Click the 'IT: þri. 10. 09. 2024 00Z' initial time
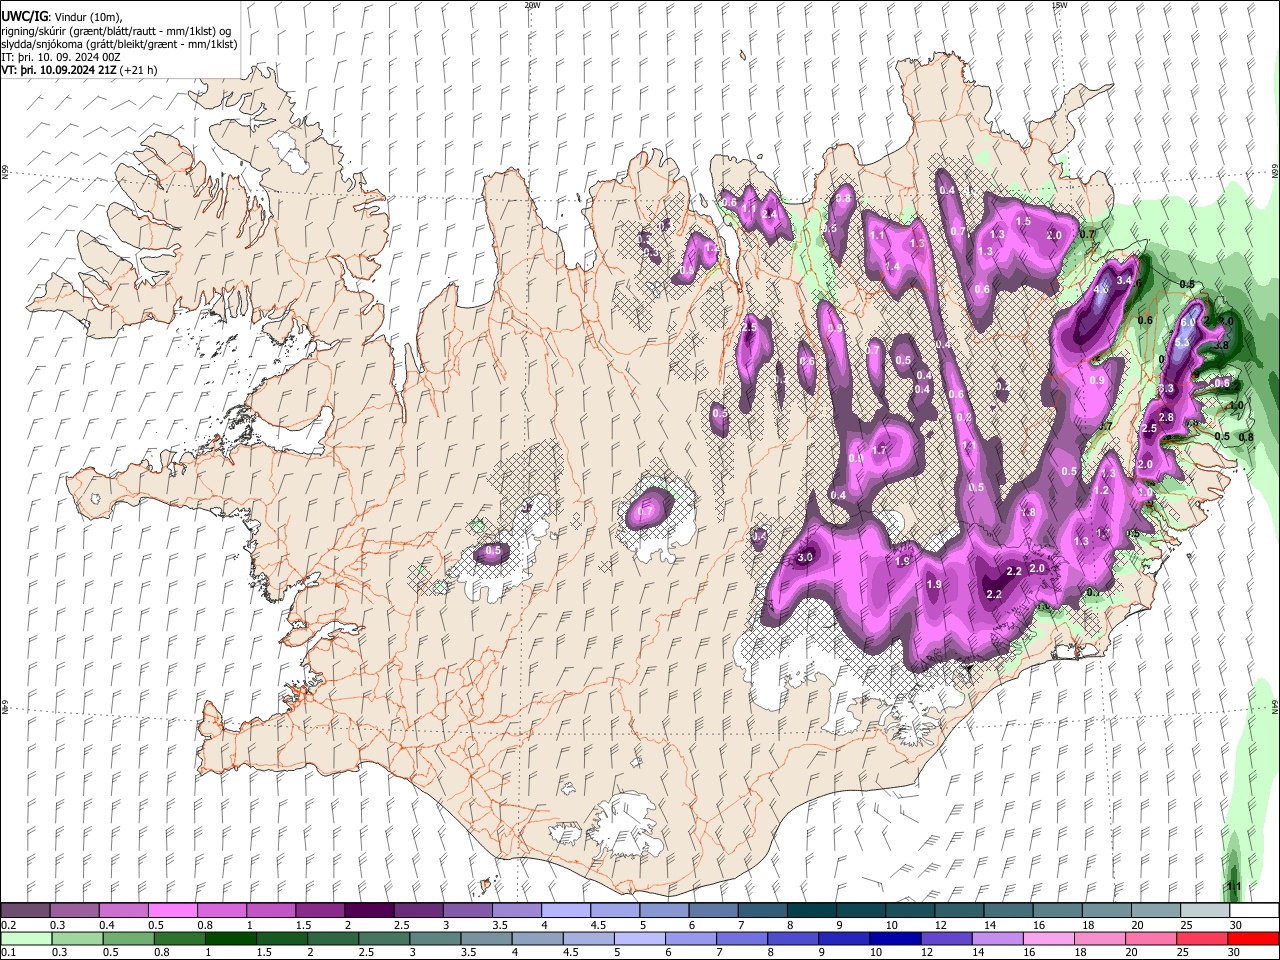Viewport: 1280px width, 960px height. click(60, 57)
